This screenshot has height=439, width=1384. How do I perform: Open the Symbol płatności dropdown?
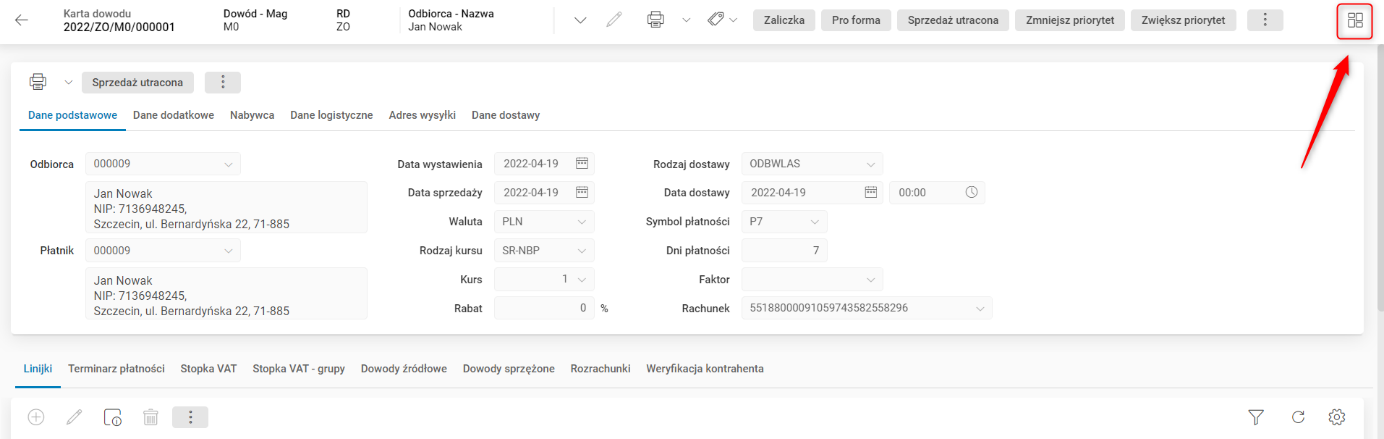[x=815, y=221]
